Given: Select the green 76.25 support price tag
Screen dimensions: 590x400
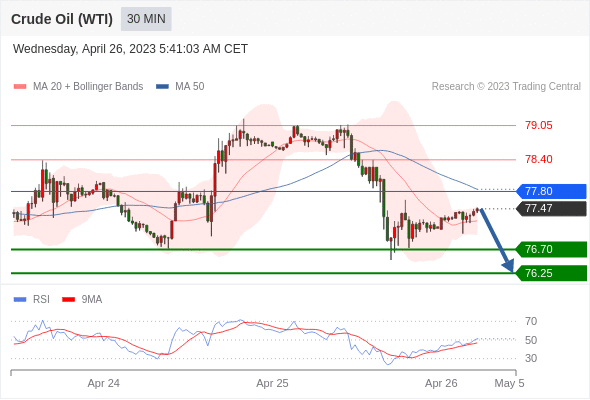Looking at the screenshot, I should pos(551,273).
